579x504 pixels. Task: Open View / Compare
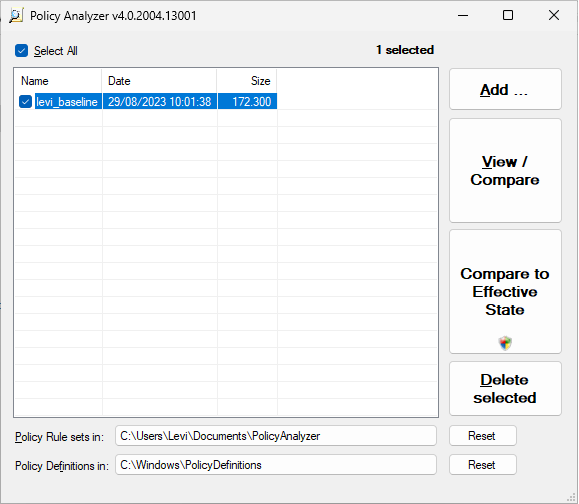coord(505,171)
